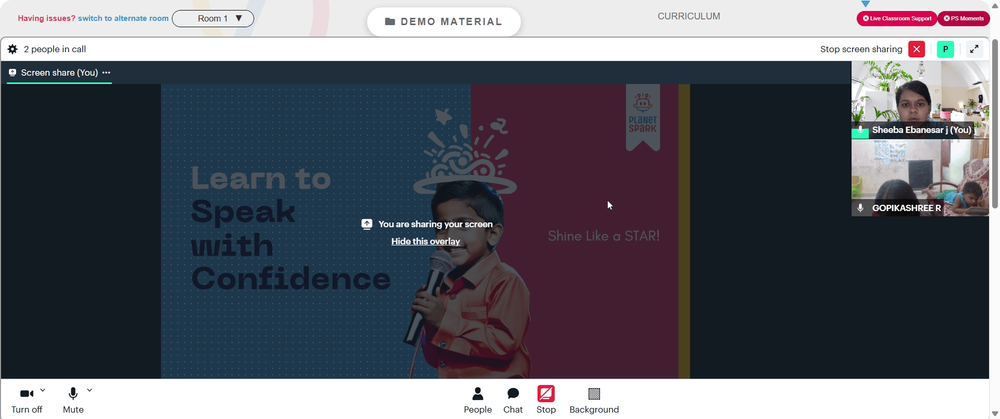
Task: Expand camera options chevron
Action: coord(43,390)
